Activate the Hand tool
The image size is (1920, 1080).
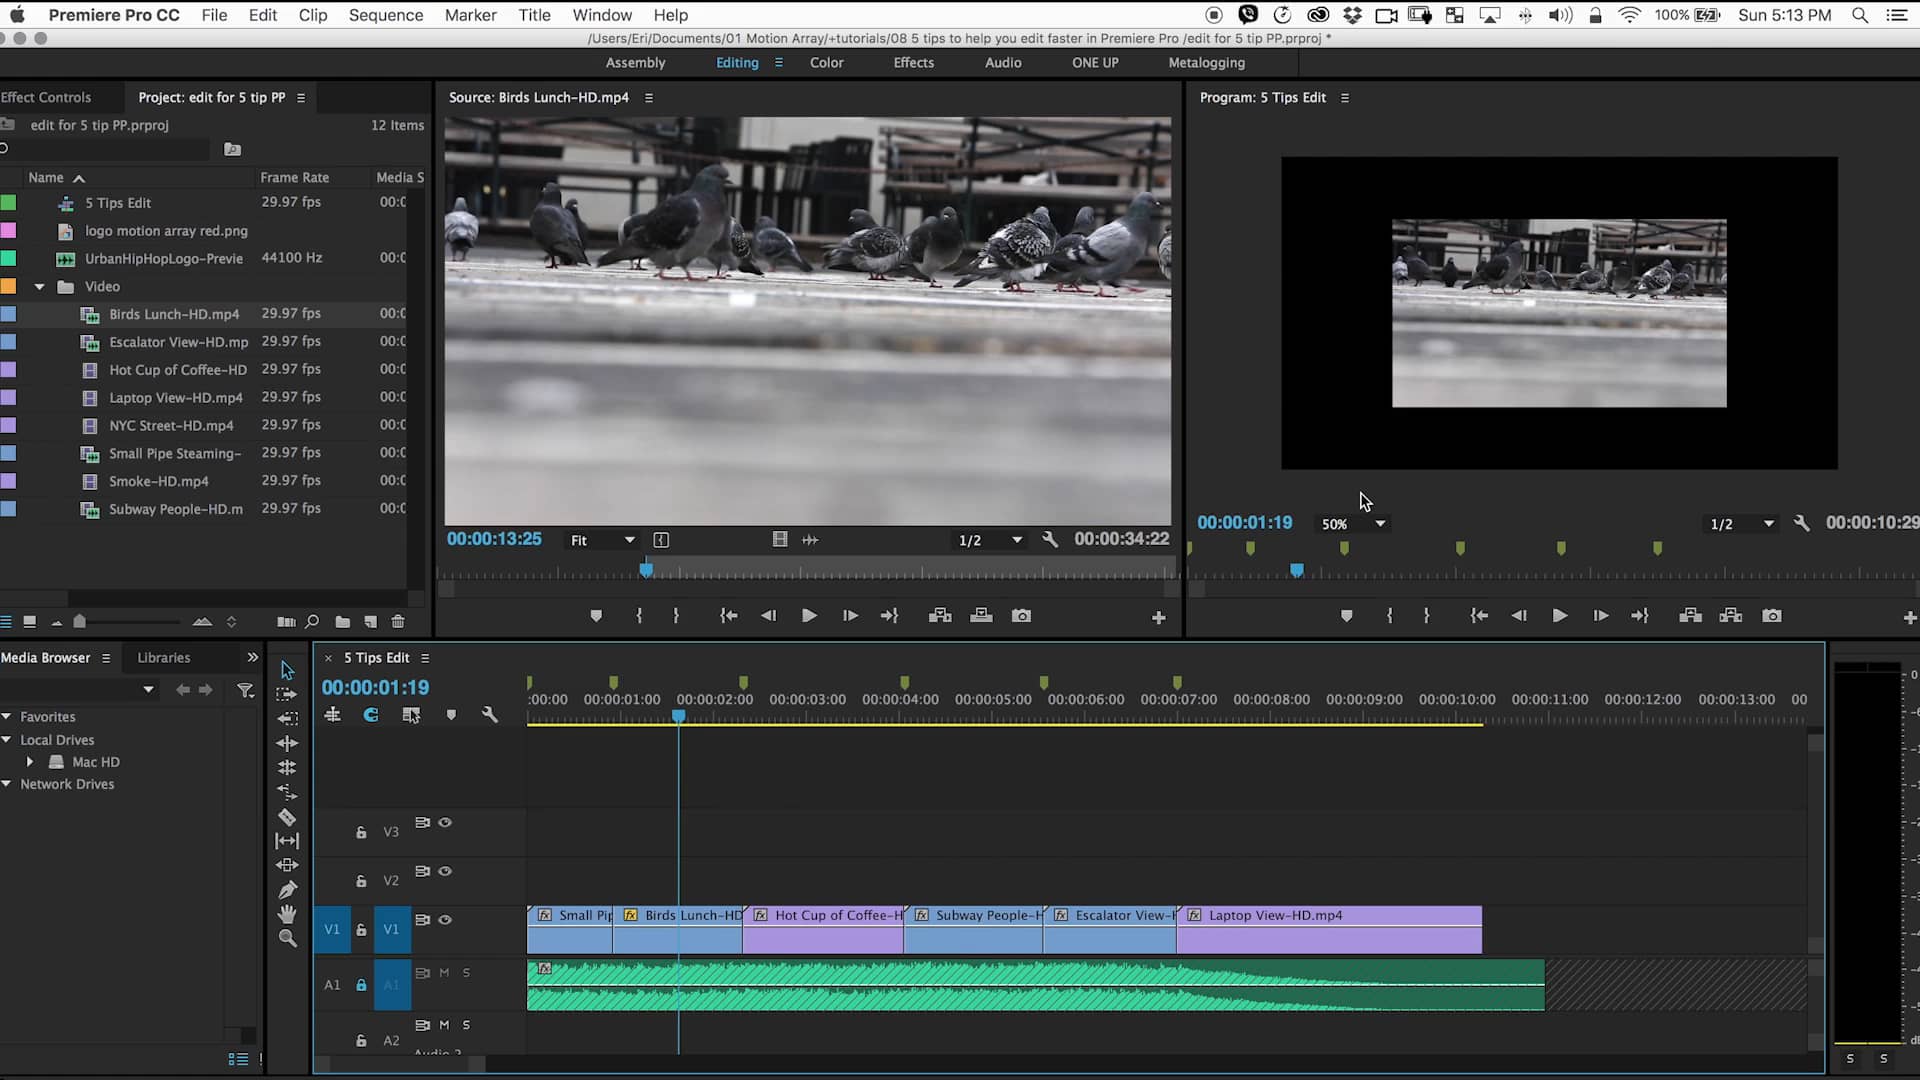tap(287, 913)
